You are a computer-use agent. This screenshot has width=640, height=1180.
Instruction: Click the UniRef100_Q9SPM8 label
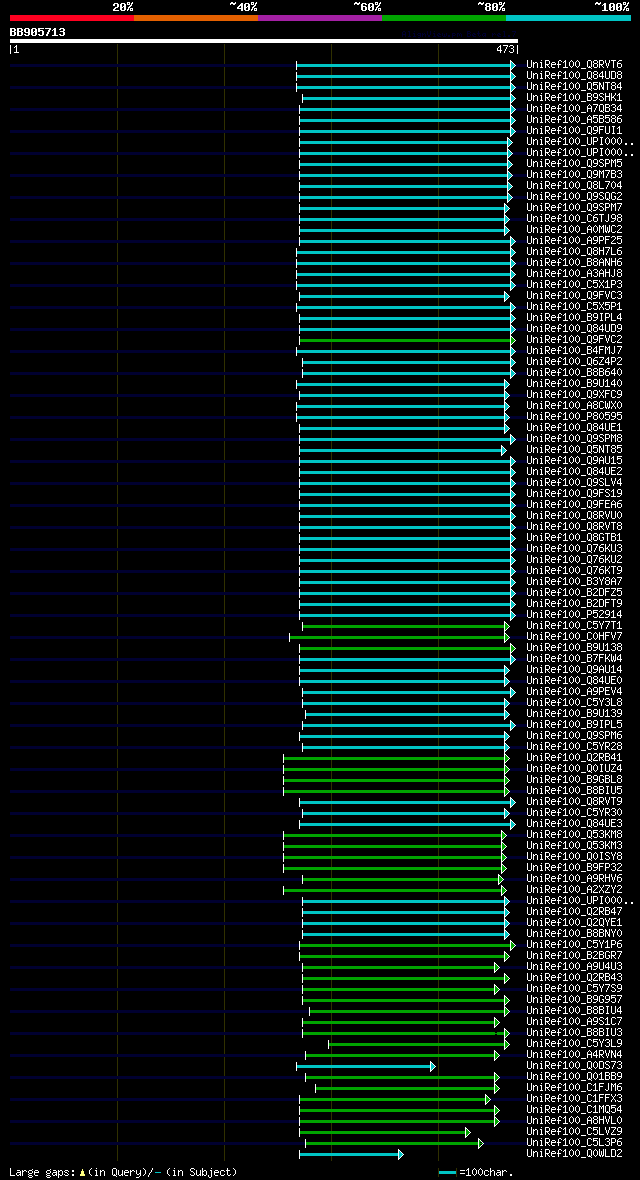click(574, 439)
